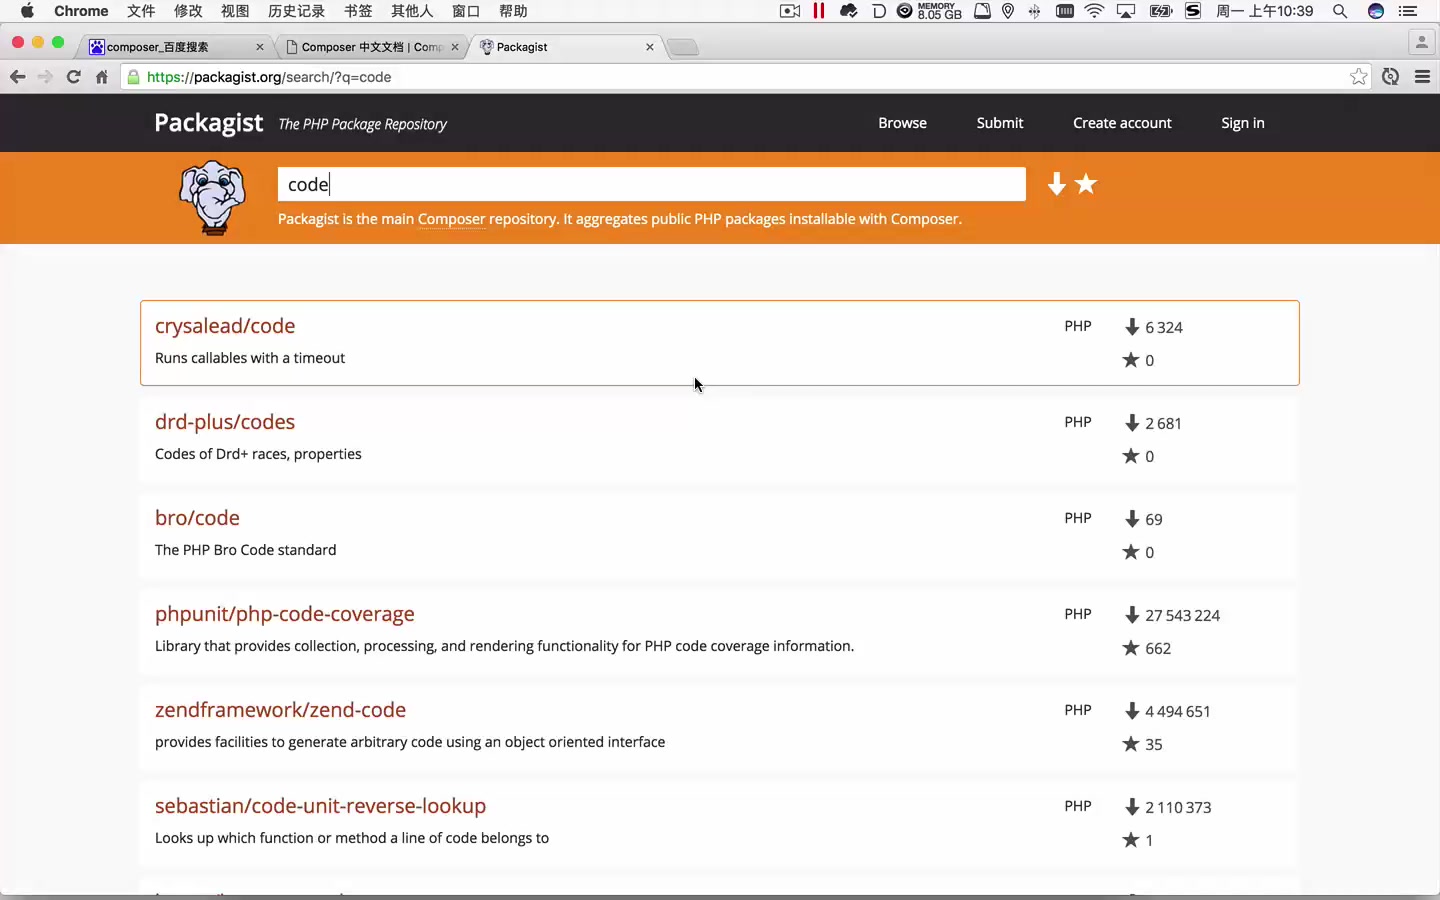The image size is (1440, 900).
Task: Go to Create account
Action: click(x=1122, y=123)
